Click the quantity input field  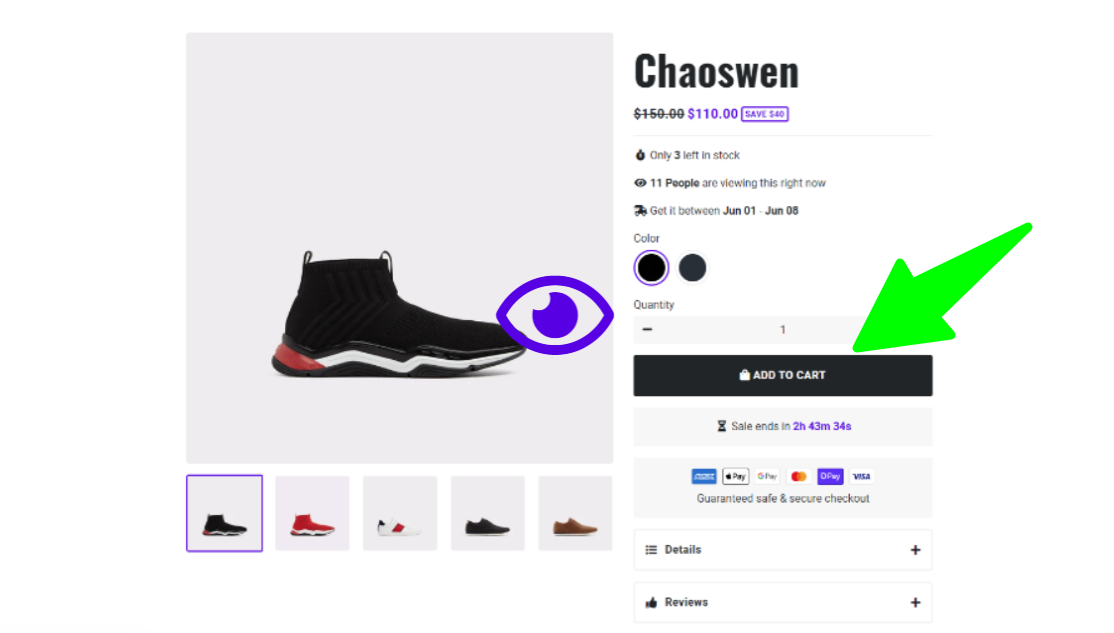(x=782, y=330)
